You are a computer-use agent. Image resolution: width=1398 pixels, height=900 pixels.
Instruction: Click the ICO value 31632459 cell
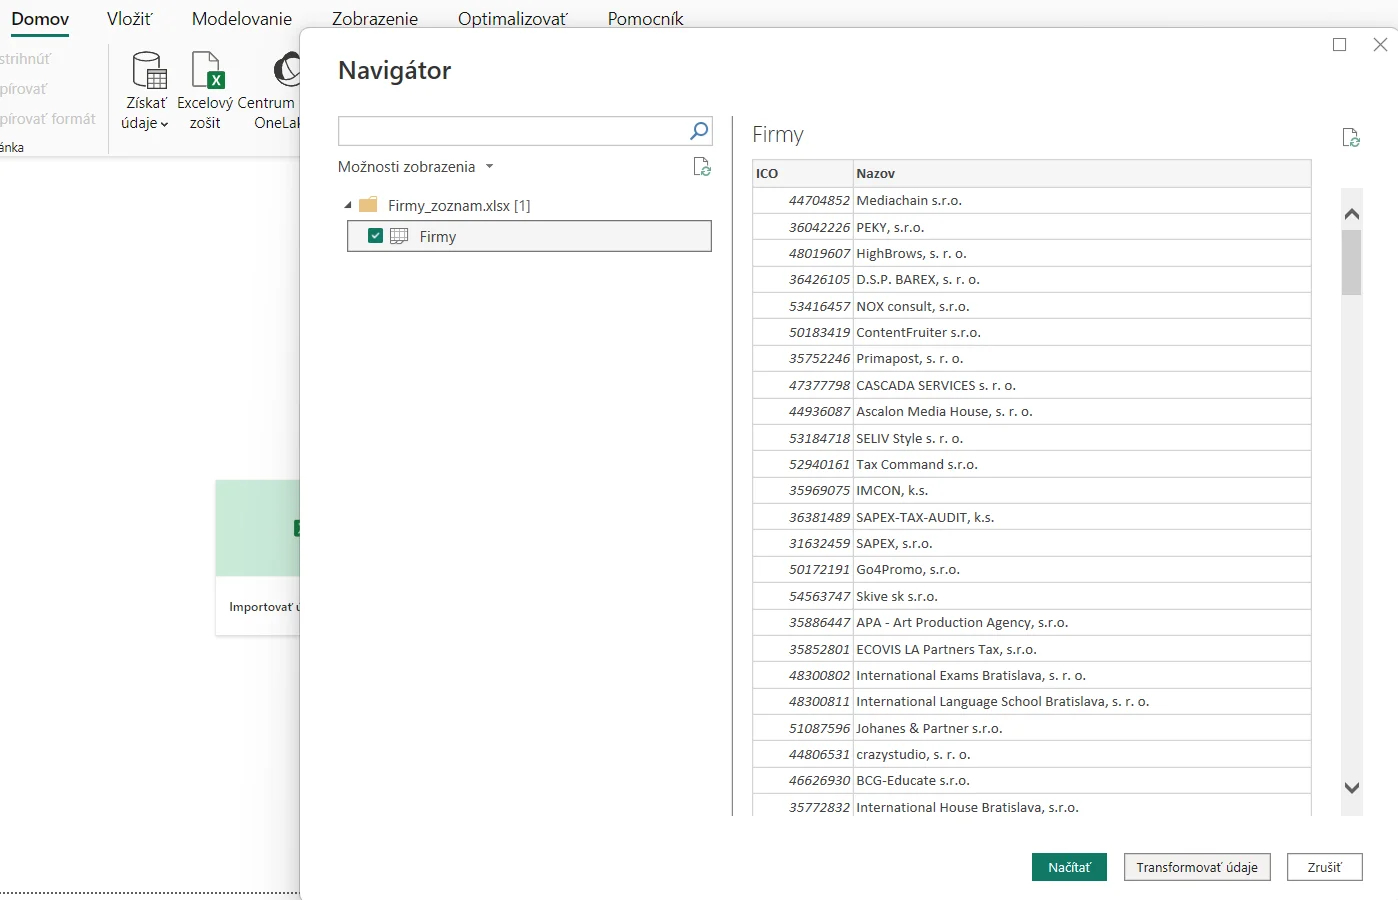click(x=803, y=543)
